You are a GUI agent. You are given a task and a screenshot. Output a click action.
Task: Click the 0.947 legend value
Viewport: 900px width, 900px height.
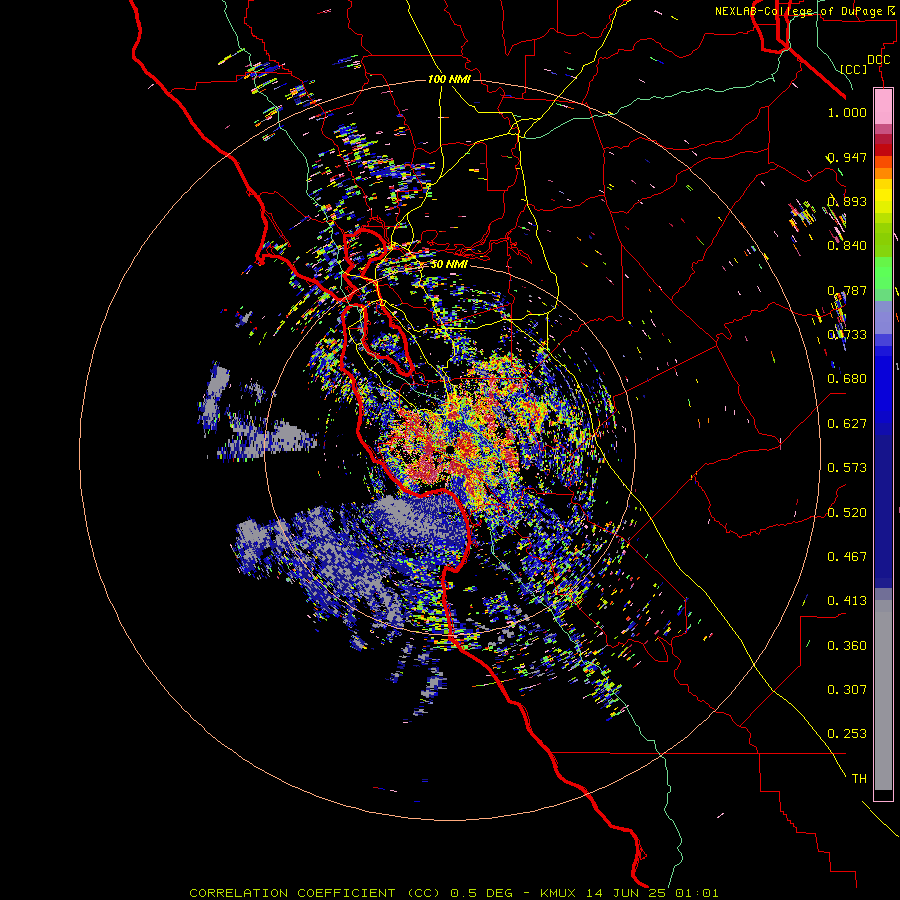point(847,157)
